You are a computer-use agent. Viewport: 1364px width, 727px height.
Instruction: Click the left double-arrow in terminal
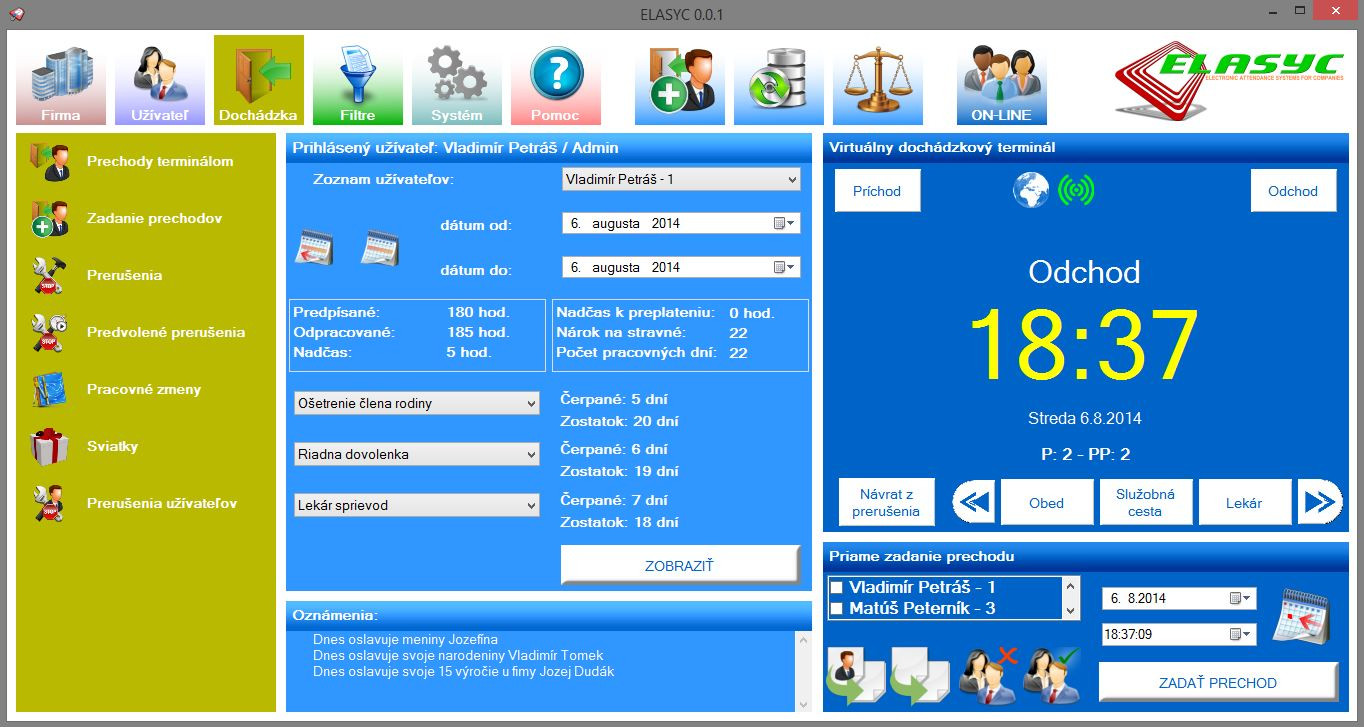click(974, 502)
